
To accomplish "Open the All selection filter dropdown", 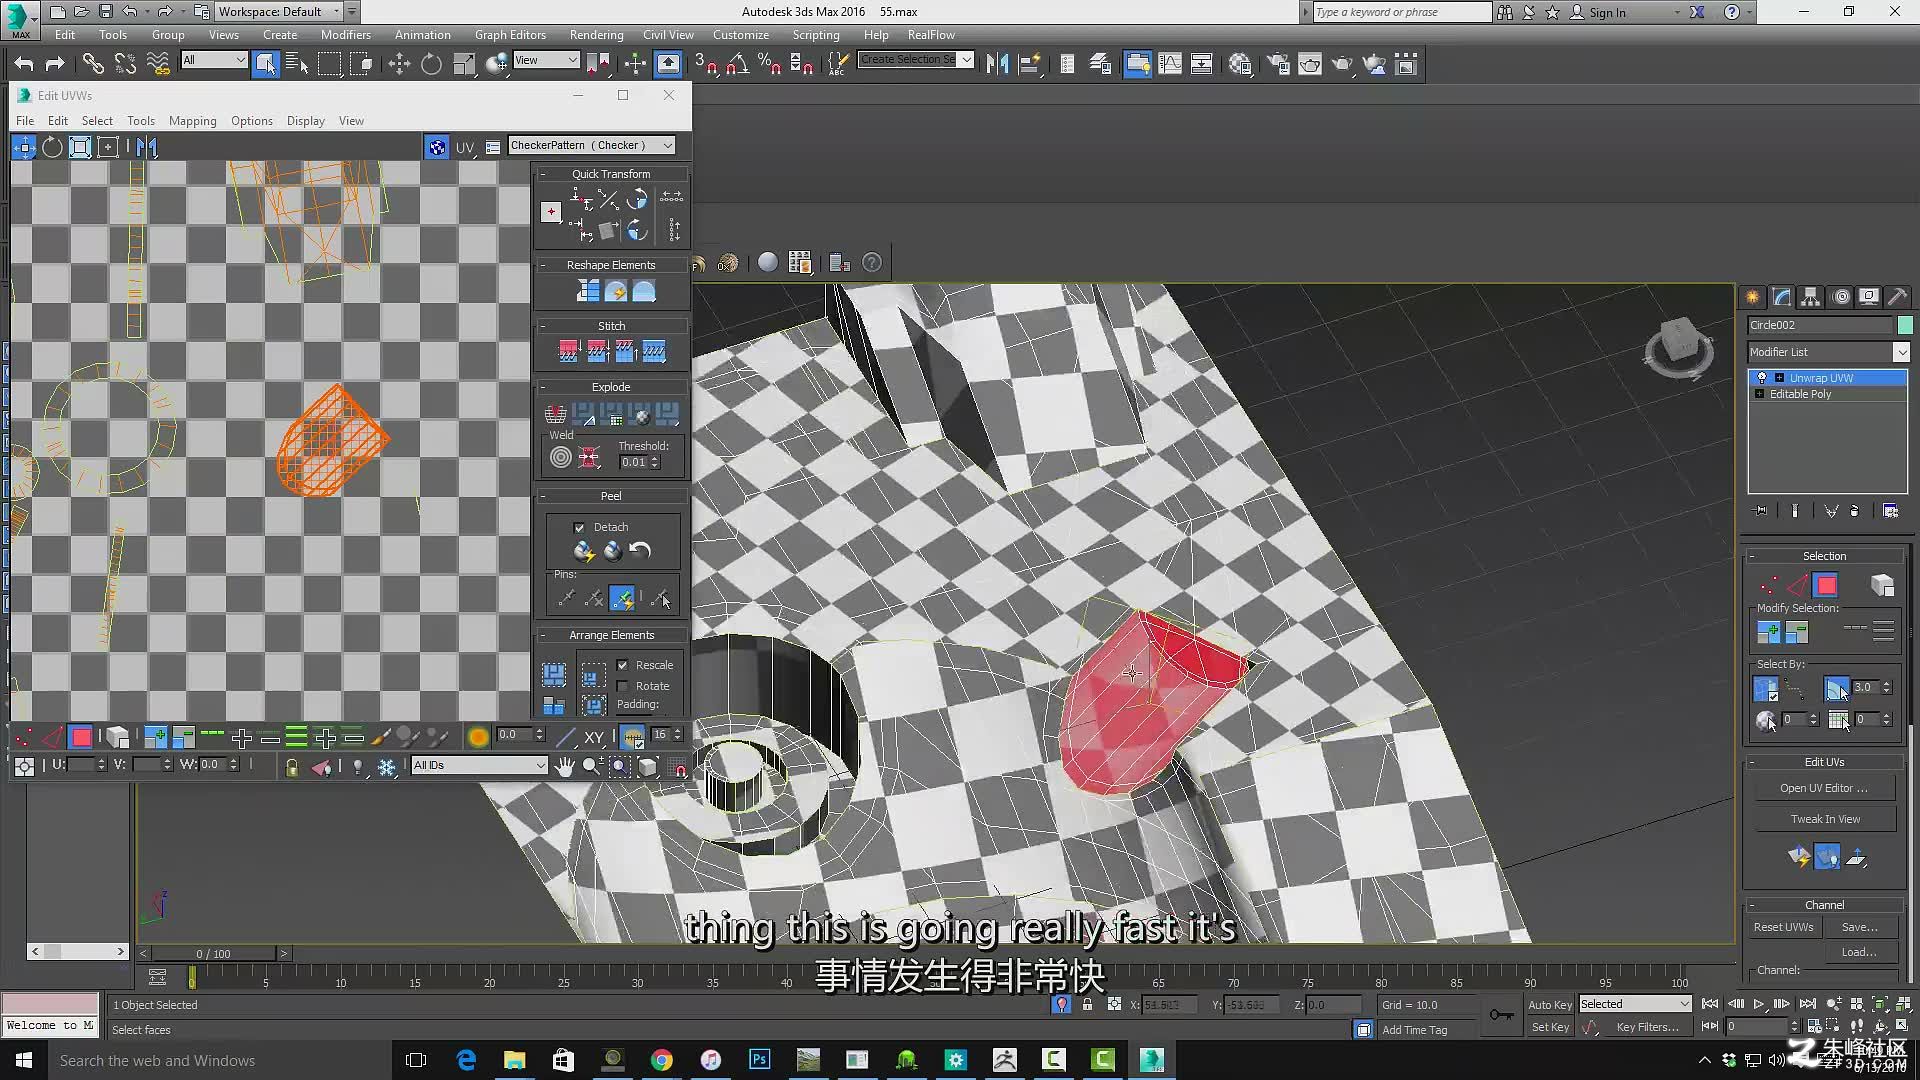I will tap(214, 60).
